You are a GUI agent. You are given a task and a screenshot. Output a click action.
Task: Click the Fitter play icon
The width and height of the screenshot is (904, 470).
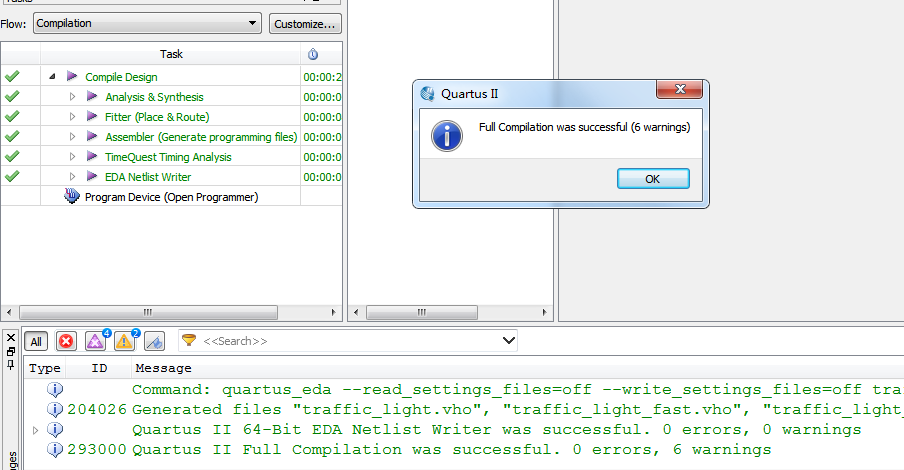tap(92, 116)
